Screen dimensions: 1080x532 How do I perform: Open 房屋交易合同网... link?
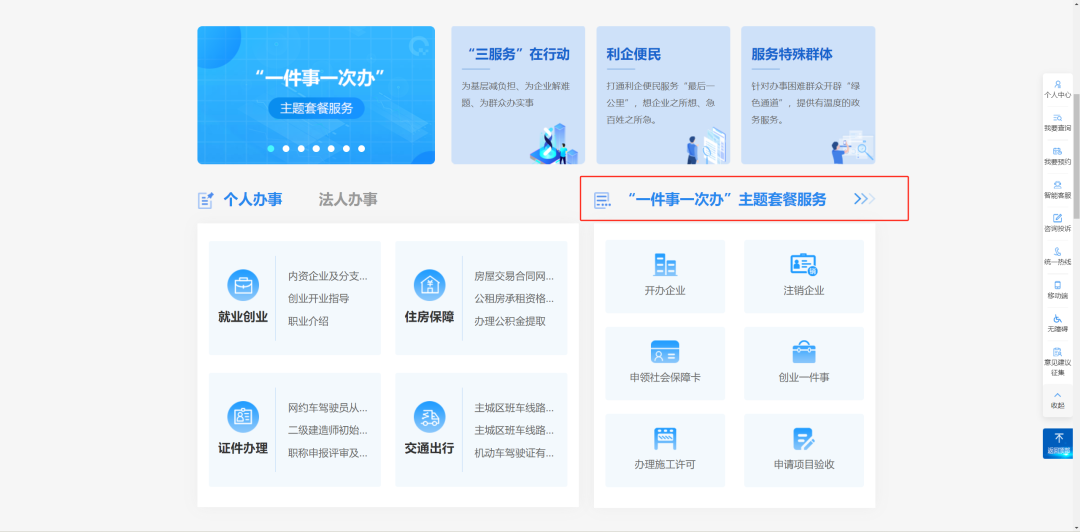514,276
